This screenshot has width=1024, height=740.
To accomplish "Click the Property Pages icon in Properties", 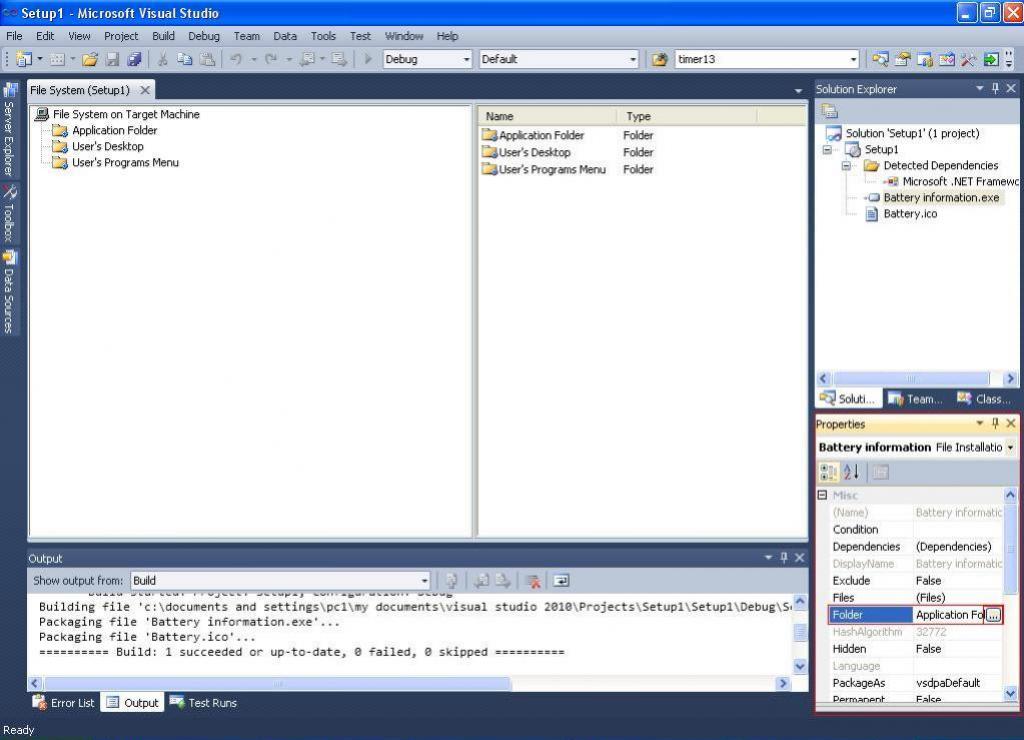I will click(x=880, y=472).
